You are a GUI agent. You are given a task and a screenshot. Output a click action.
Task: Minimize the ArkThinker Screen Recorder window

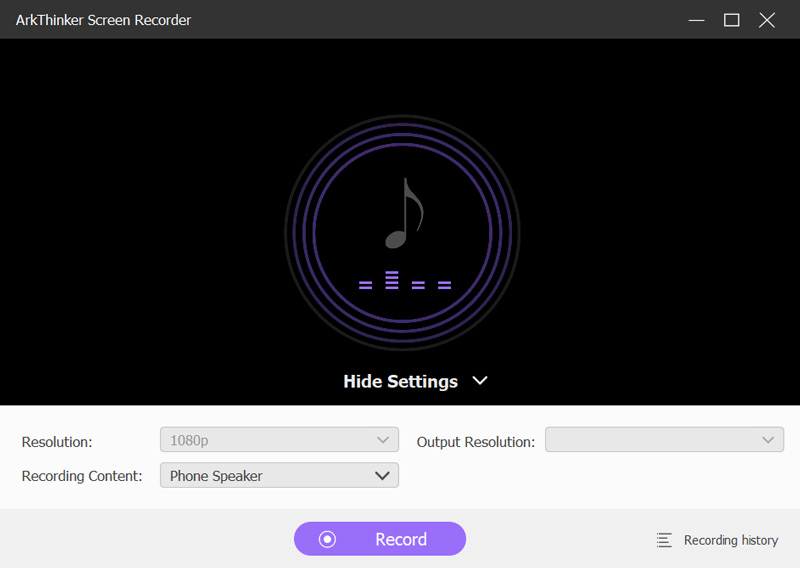(696, 20)
